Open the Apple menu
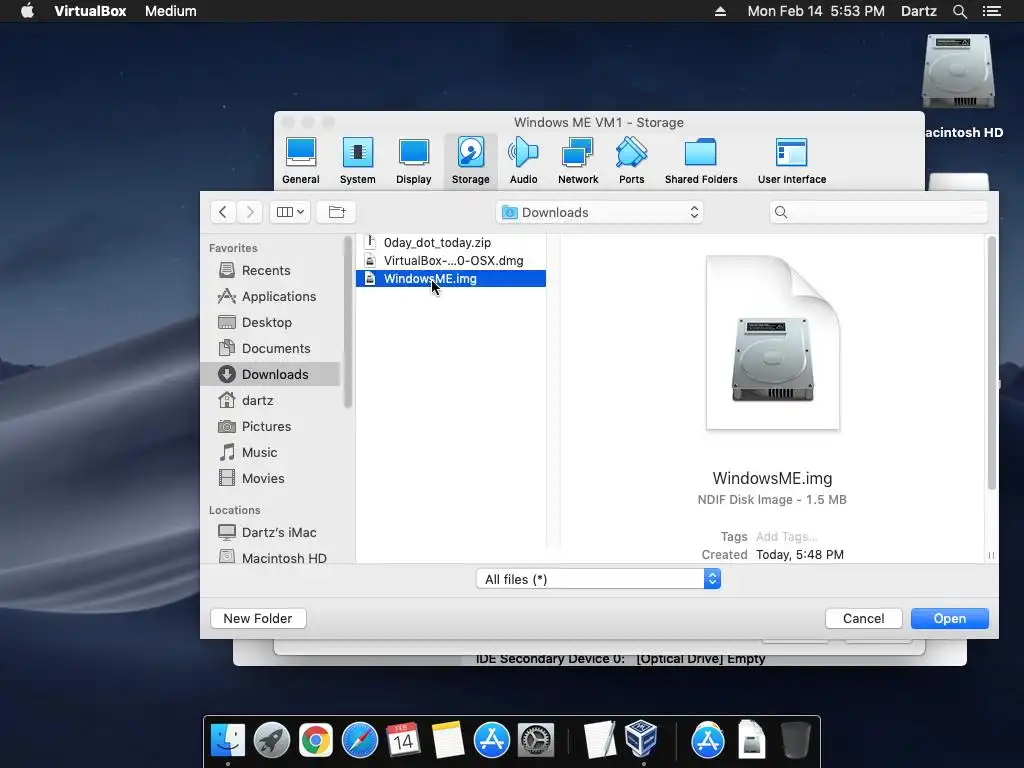1024x768 pixels. pos(27,11)
